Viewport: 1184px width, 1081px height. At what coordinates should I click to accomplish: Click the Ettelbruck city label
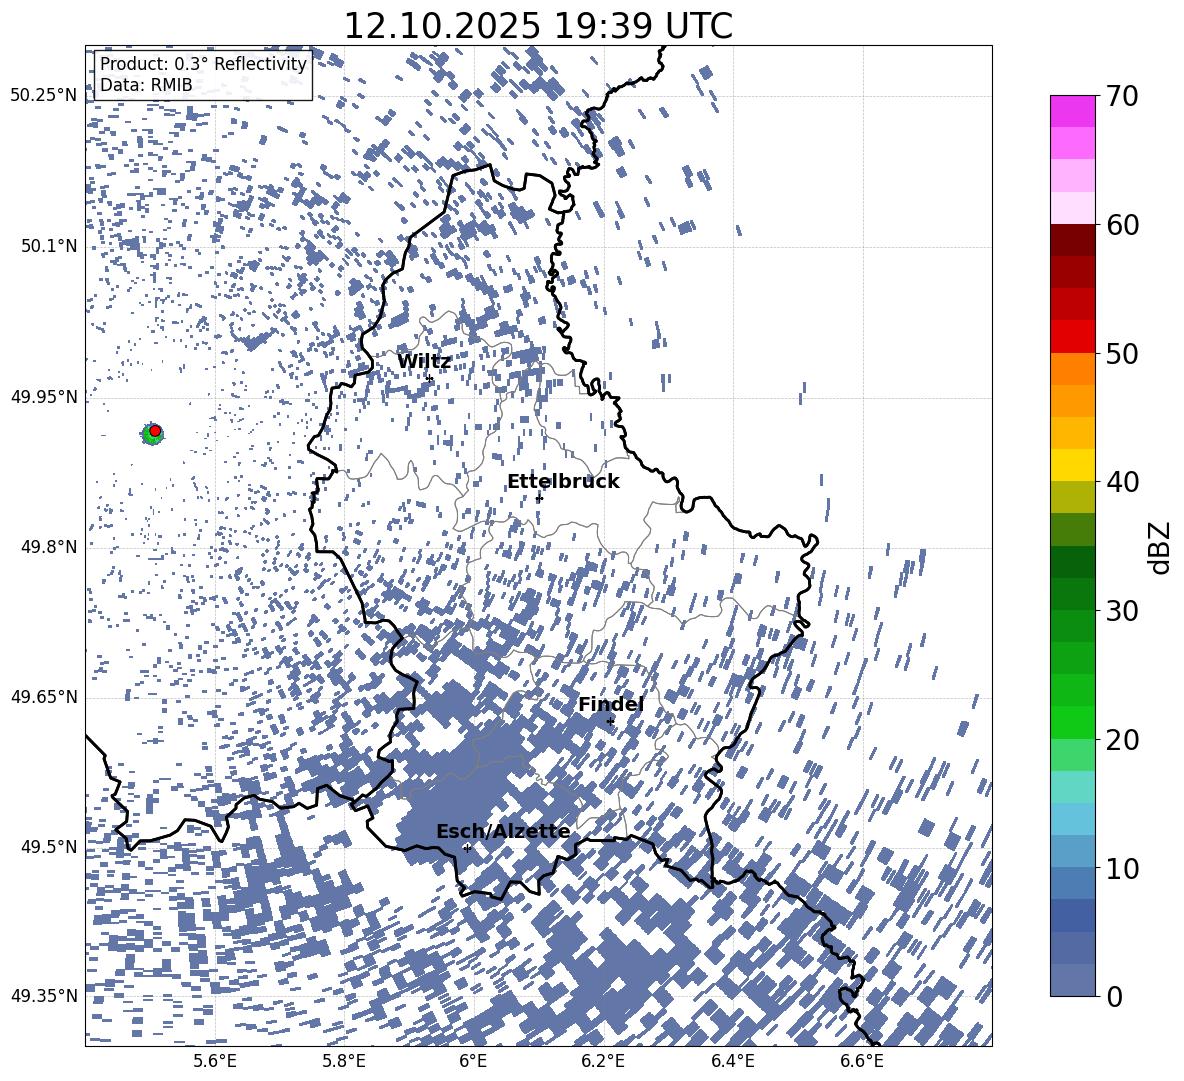[x=563, y=482]
